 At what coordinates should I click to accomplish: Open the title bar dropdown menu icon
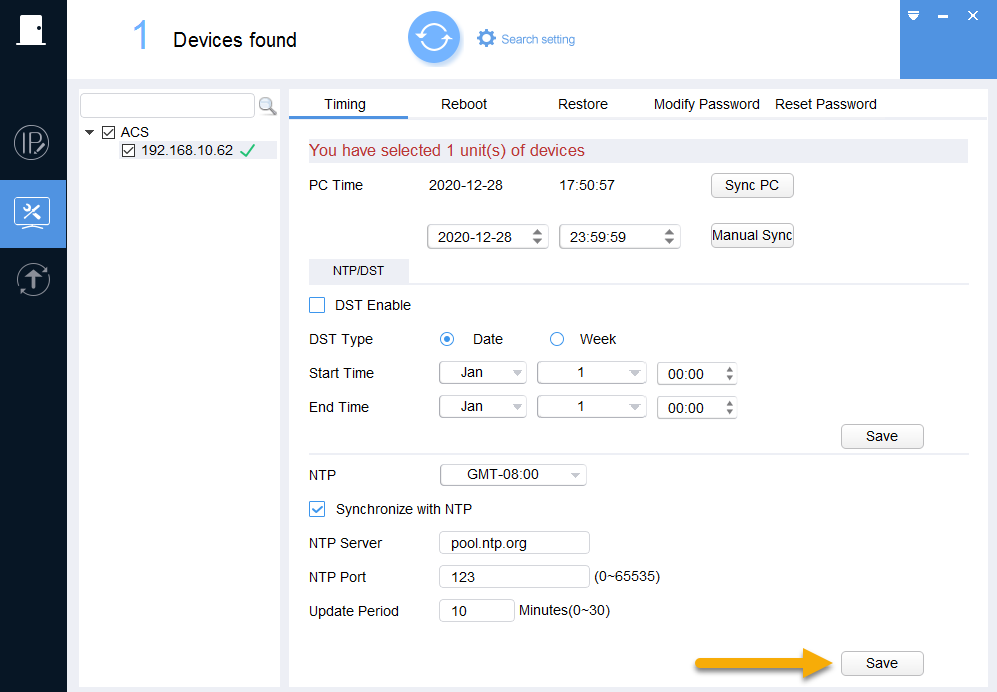pos(914,16)
